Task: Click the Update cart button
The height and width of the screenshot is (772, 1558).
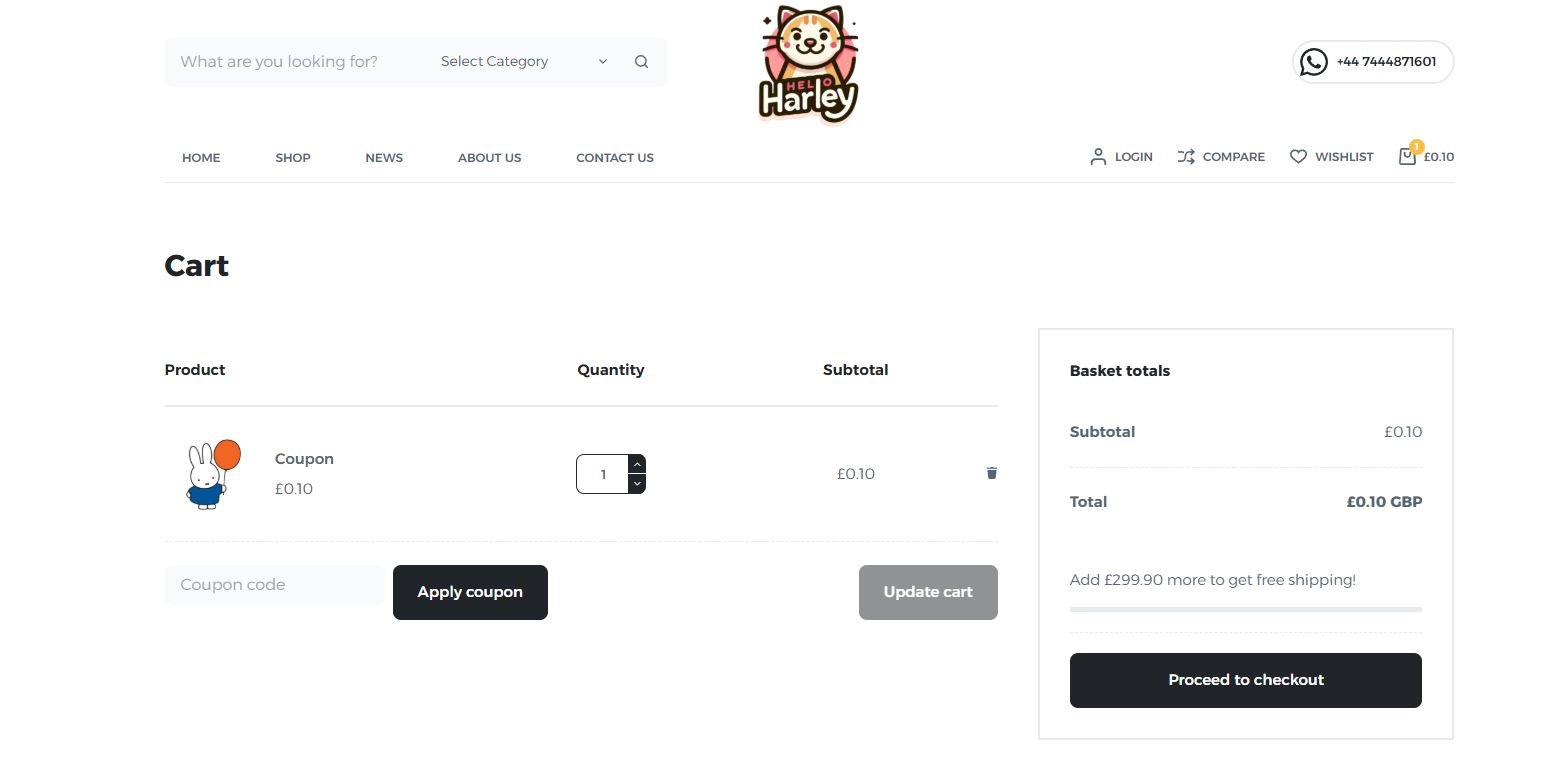Action: tap(927, 592)
